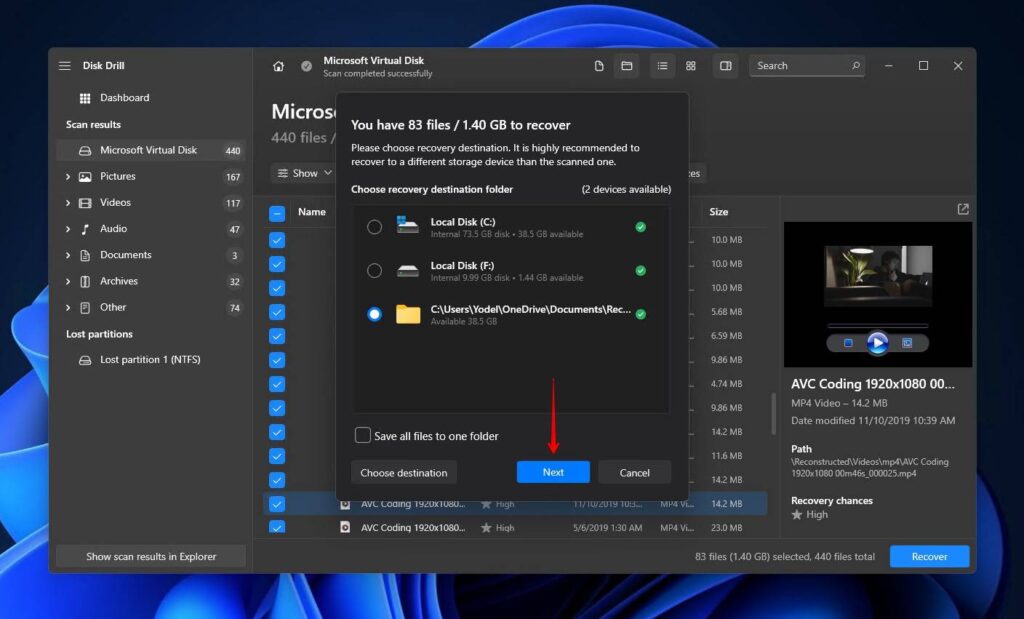Image resolution: width=1024 pixels, height=619 pixels.
Task: Click the Choose destination button
Action: tap(404, 472)
